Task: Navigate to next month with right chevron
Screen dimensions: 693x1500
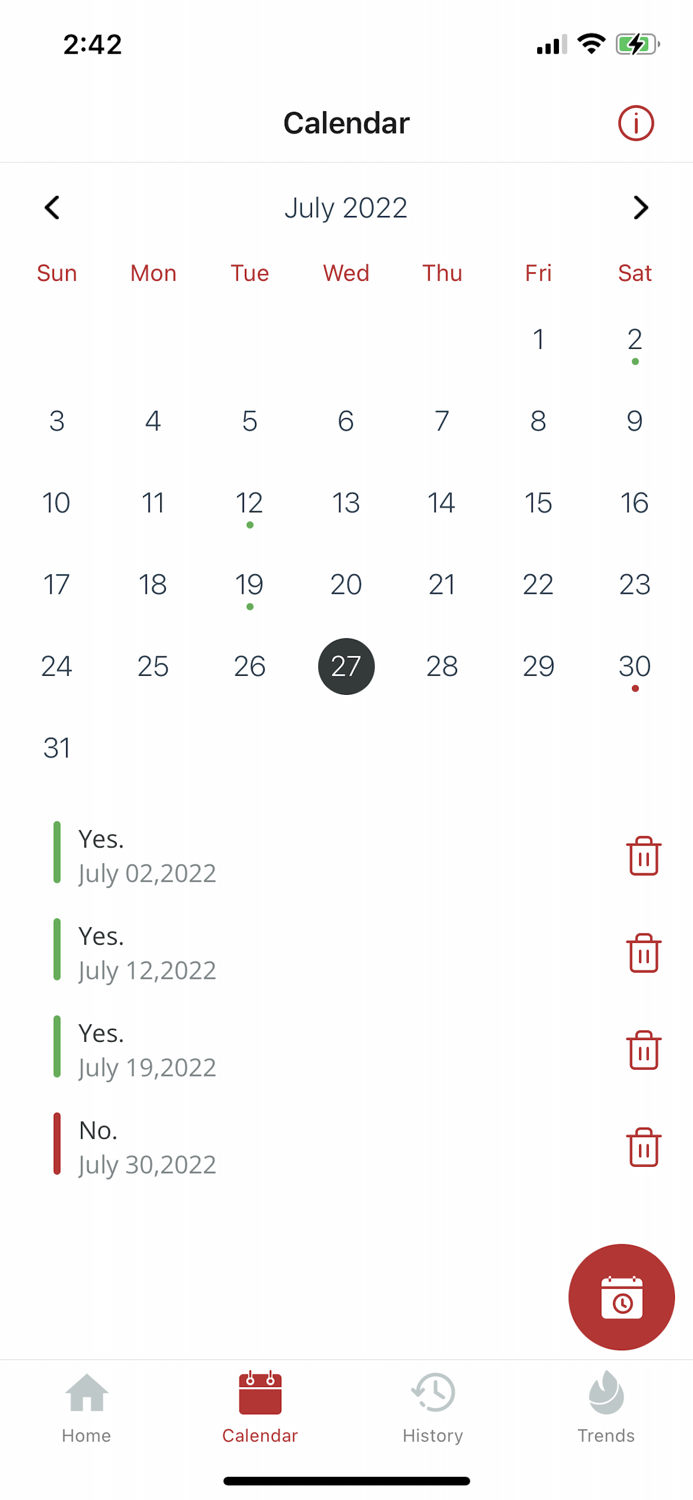Action: pyautogui.click(x=641, y=207)
